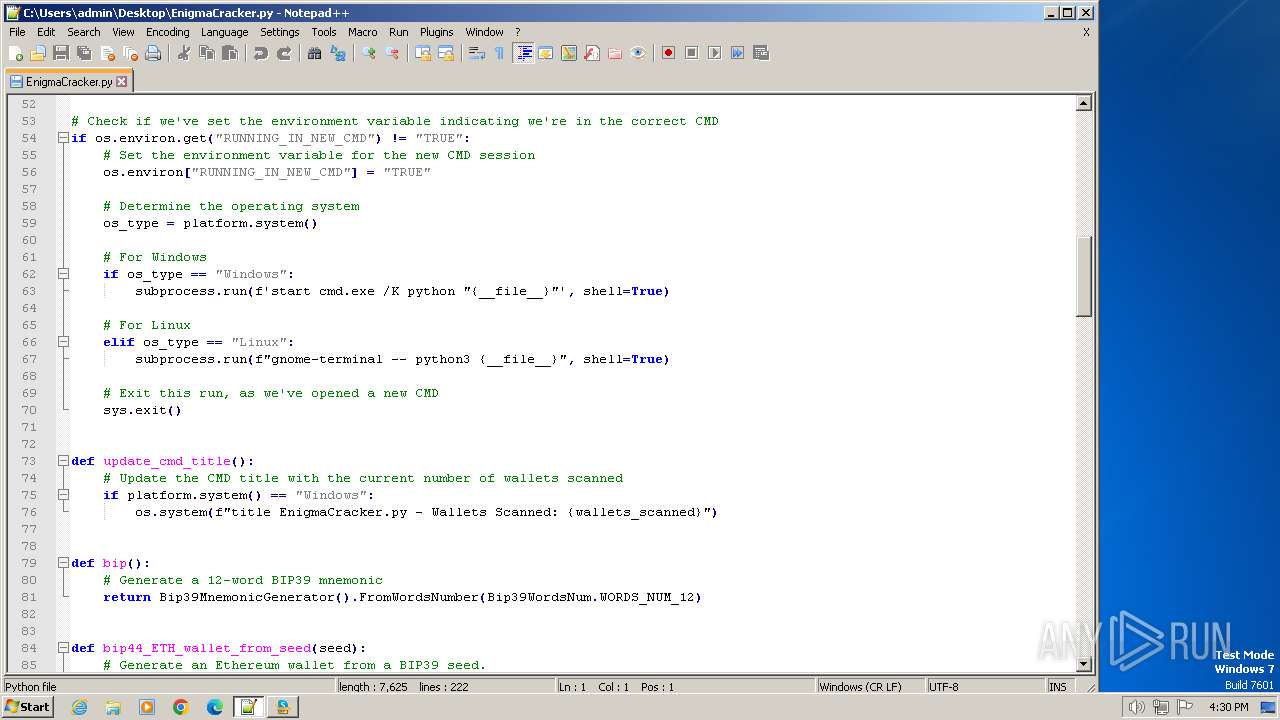The height and width of the screenshot is (720, 1280).
Task: Toggle the Document Map icon
Action: coord(569,53)
